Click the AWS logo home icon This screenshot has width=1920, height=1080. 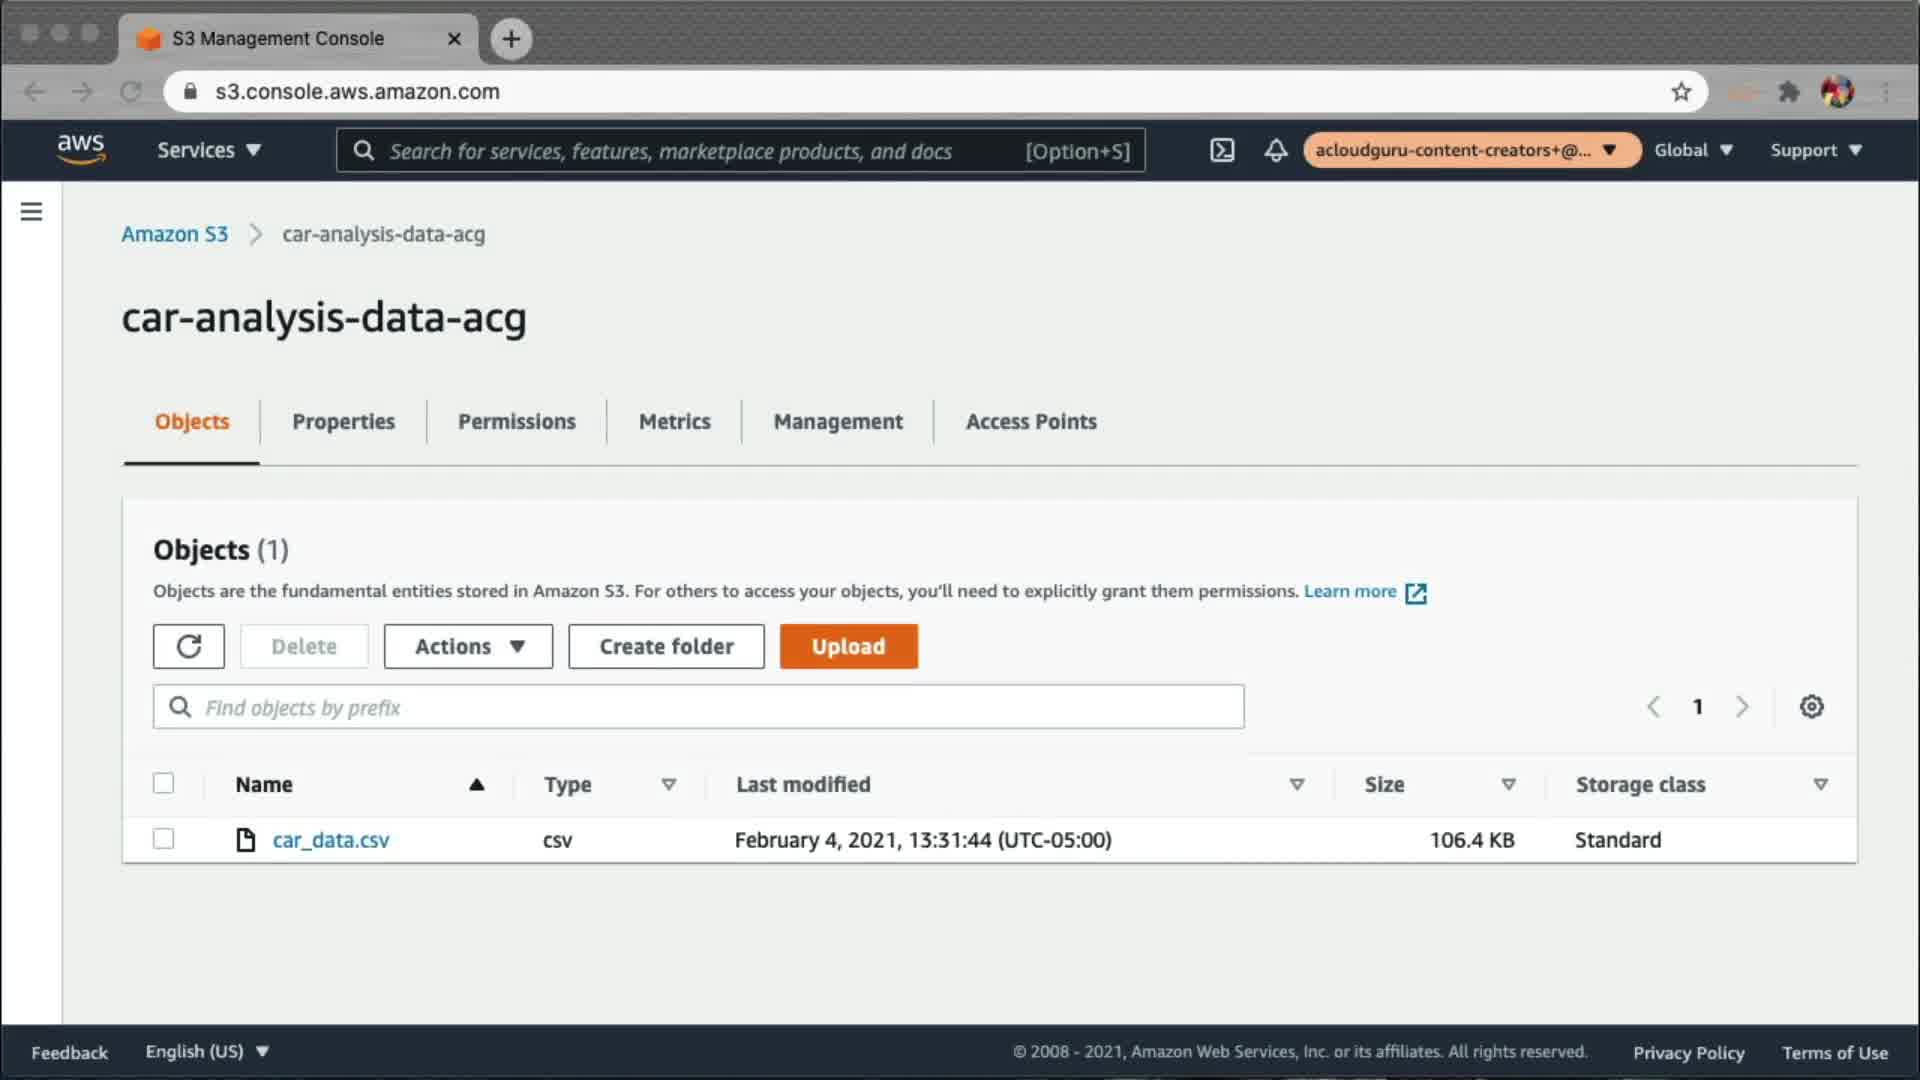point(81,149)
